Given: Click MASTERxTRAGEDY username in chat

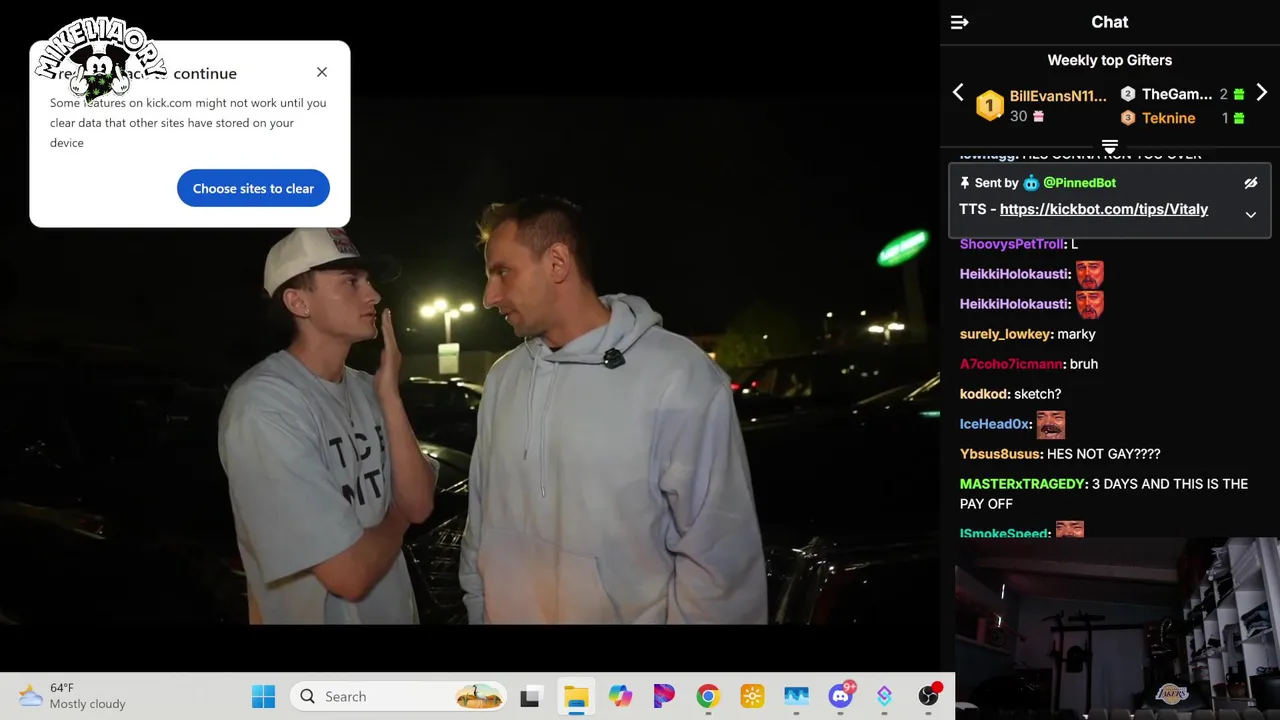Looking at the screenshot, I should [1022, 484].
